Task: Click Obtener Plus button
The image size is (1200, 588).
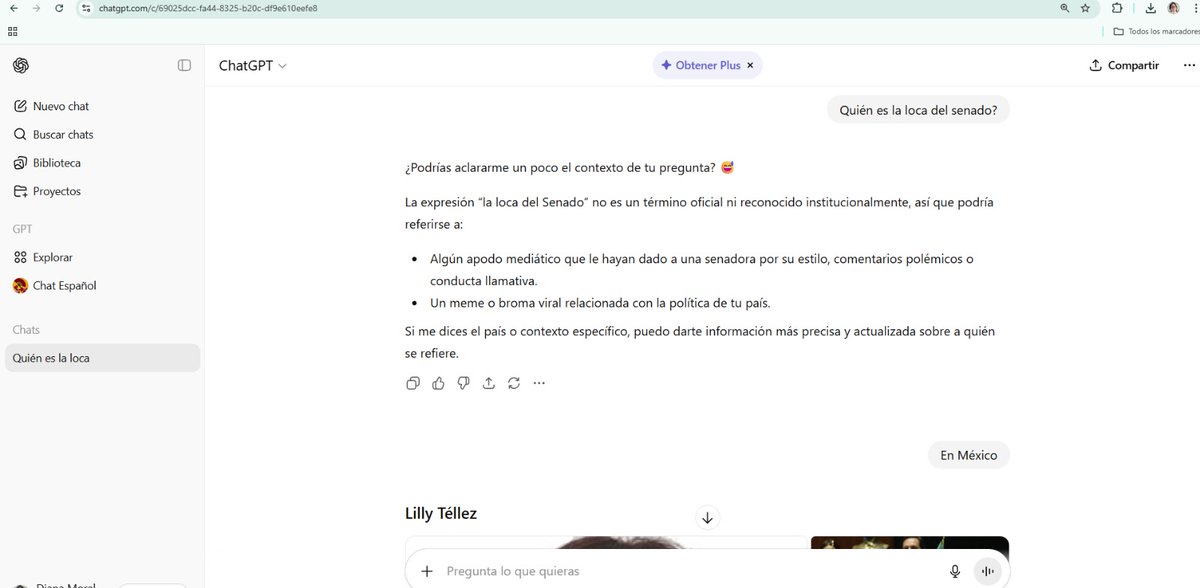Action: tap(701, 65)
